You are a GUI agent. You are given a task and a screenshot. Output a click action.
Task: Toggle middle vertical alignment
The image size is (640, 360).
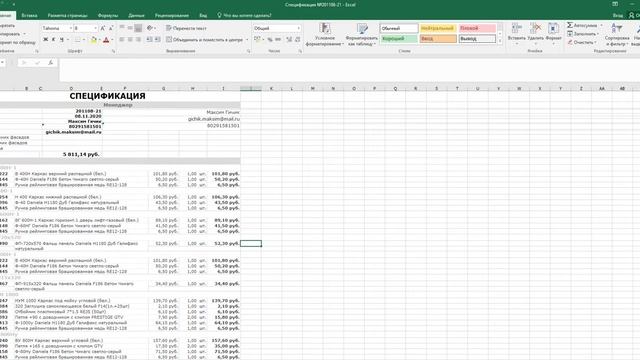(130, 28)
